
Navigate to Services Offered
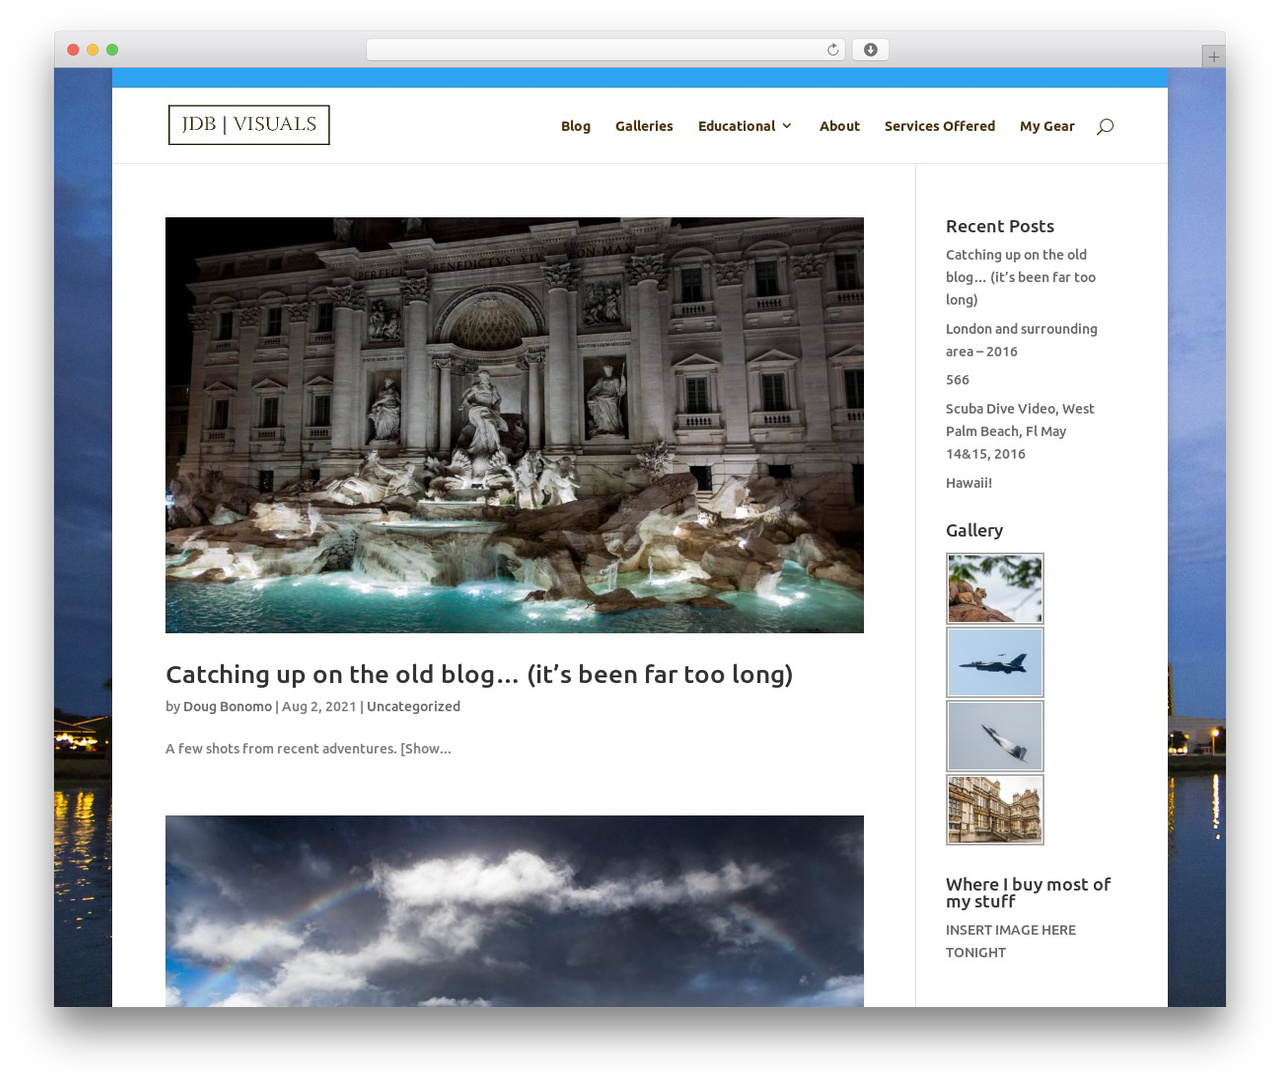pos(940,126)
